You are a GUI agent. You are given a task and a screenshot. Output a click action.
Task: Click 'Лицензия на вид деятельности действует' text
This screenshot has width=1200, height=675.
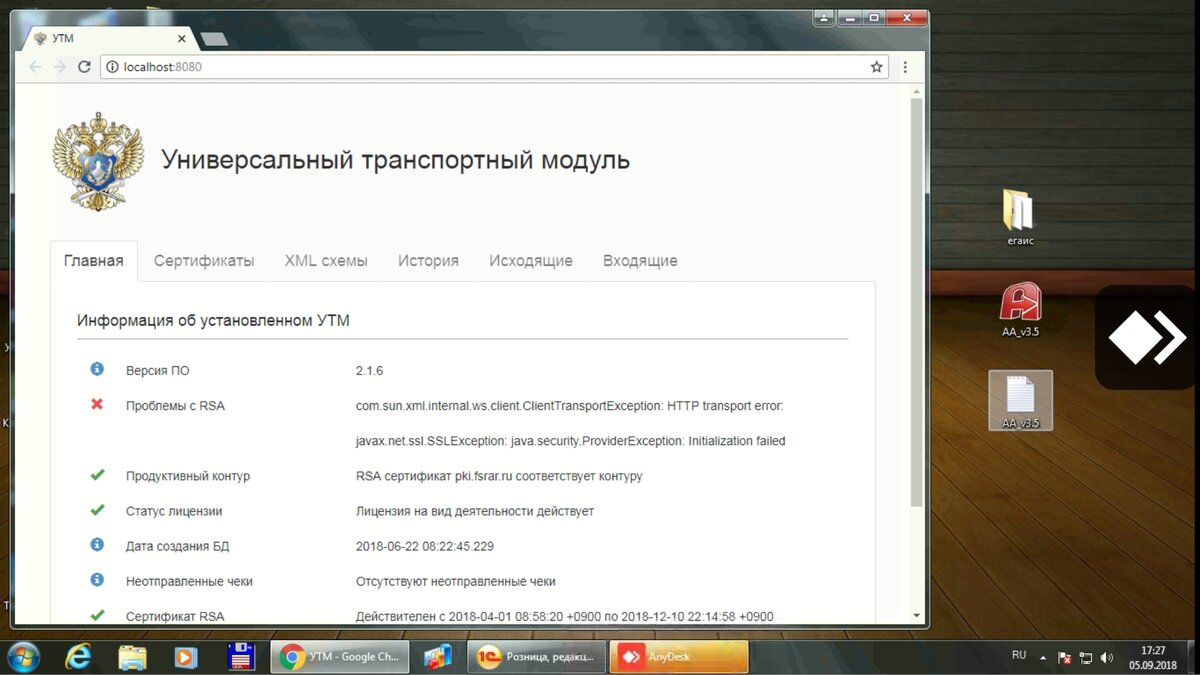click(x=475, y=511)
